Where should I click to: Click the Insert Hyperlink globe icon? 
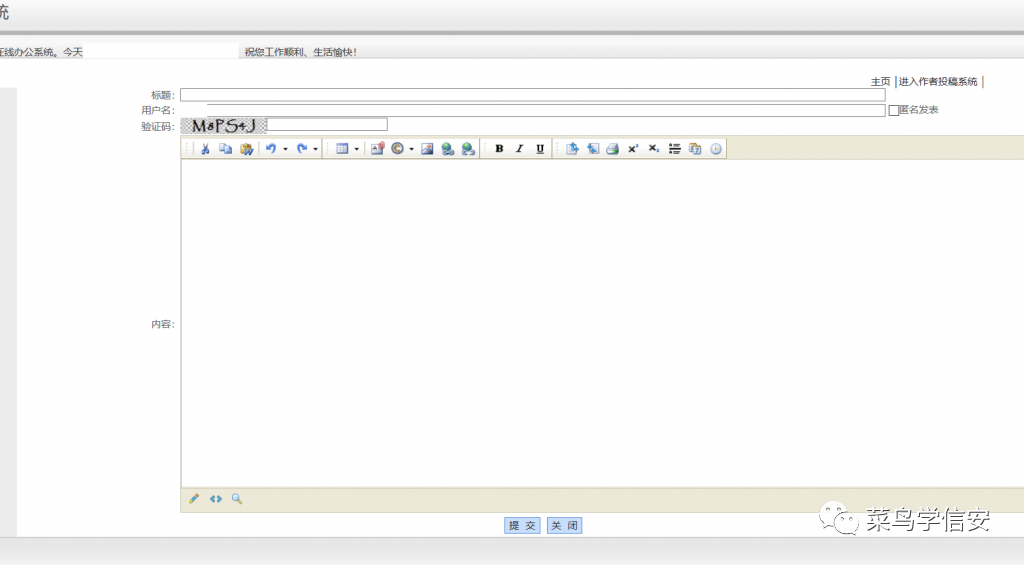[x=447, y=149]
